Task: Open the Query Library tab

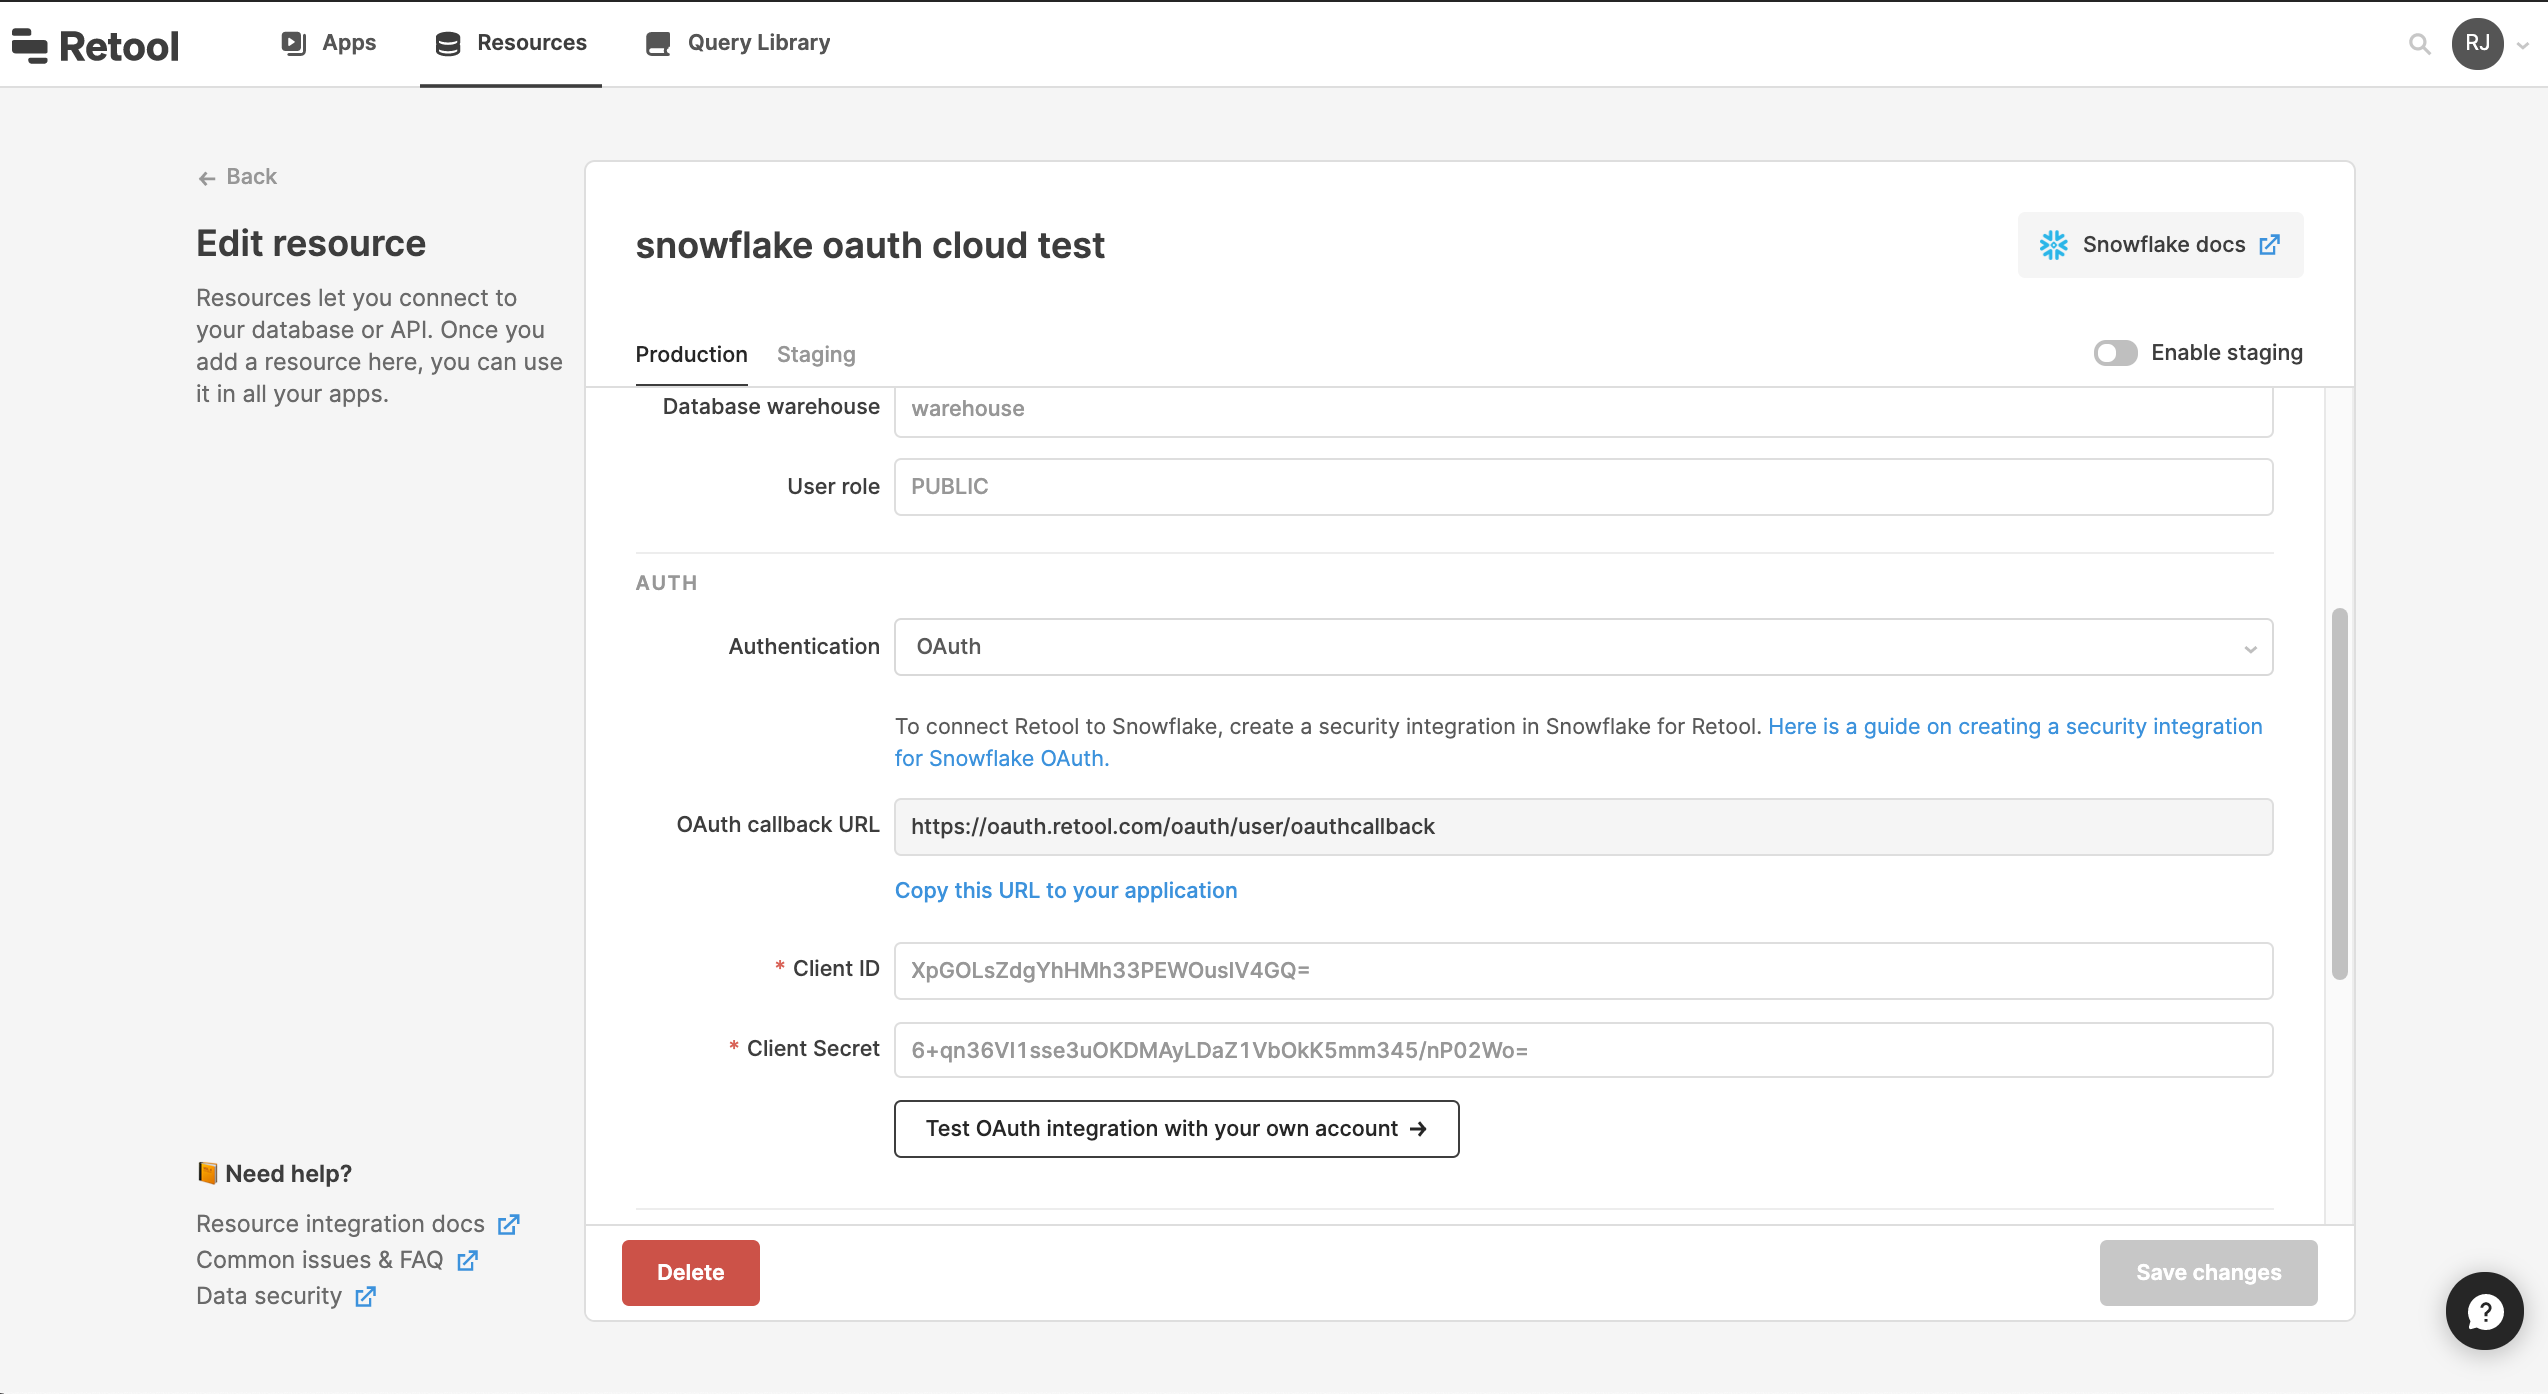Action: 738,43
